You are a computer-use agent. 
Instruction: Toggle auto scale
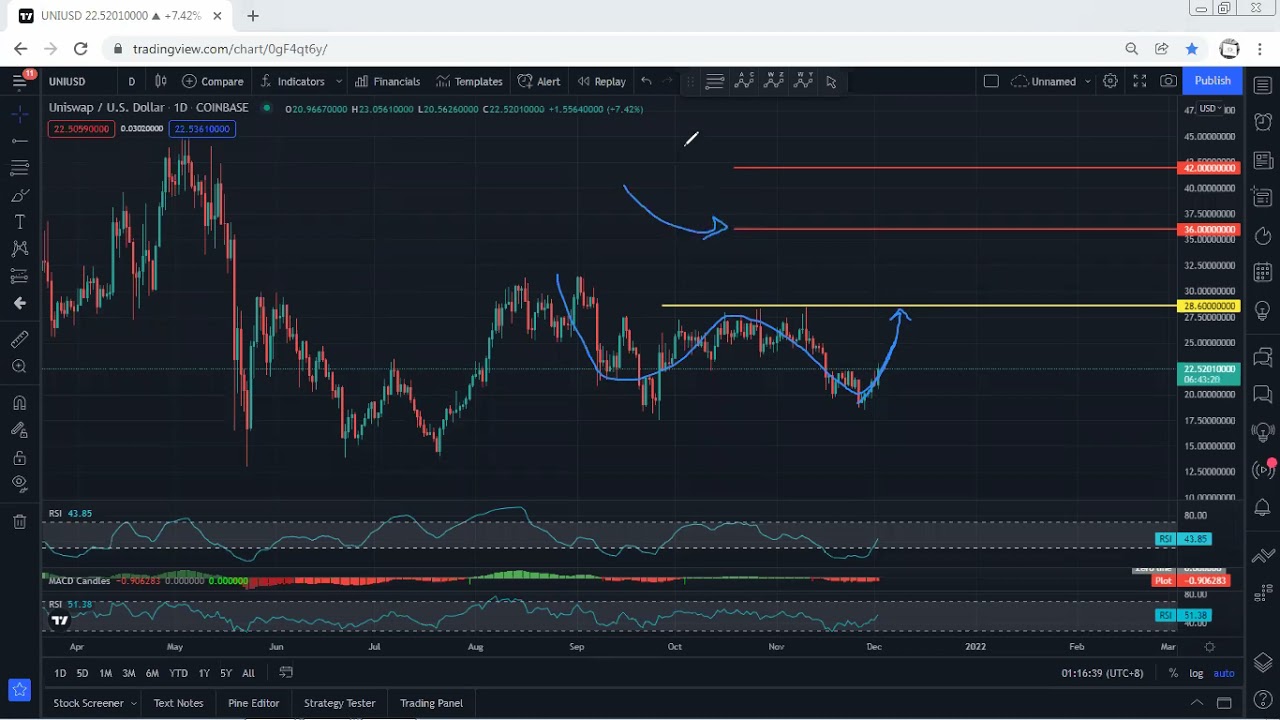point(1224,673)
